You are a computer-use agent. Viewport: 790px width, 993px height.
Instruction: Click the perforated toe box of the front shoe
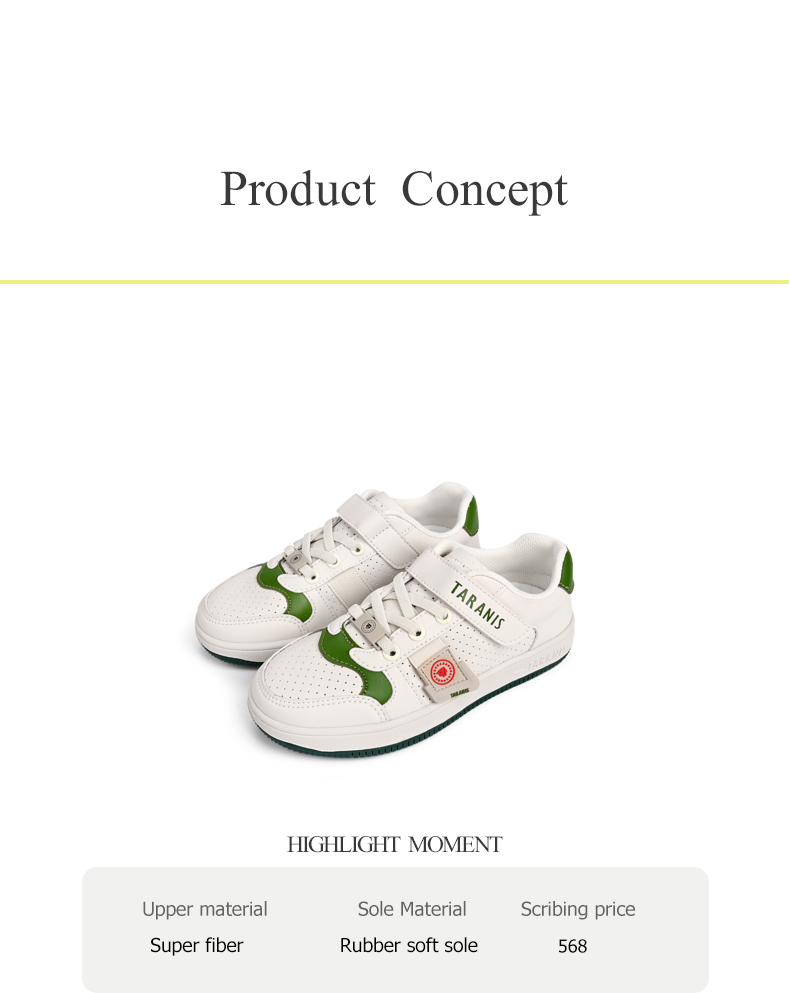point(304,681)
